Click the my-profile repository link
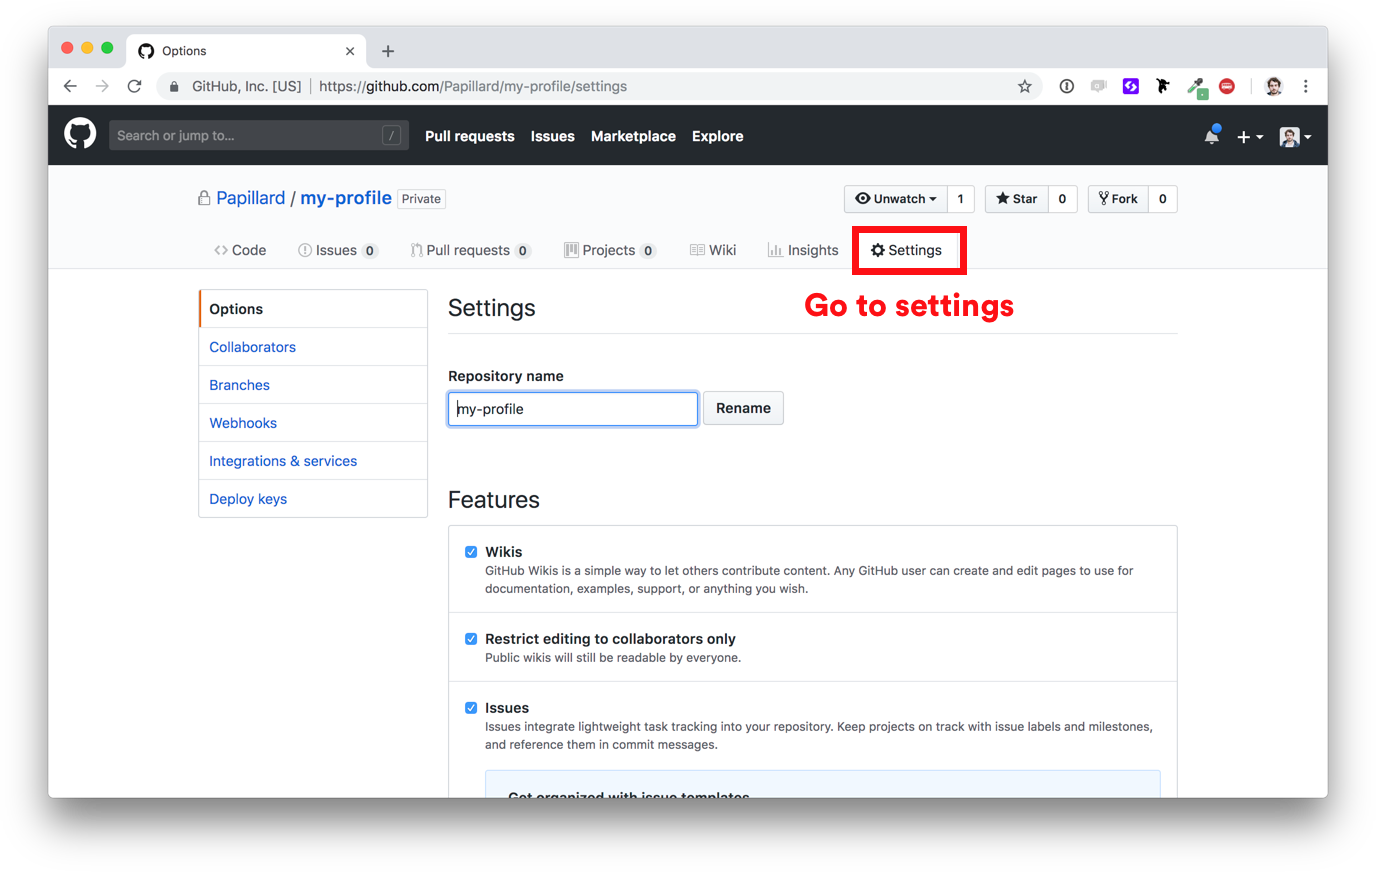Image resolution: width=1376 pixels, height=872 pixels. coord(346,198)
